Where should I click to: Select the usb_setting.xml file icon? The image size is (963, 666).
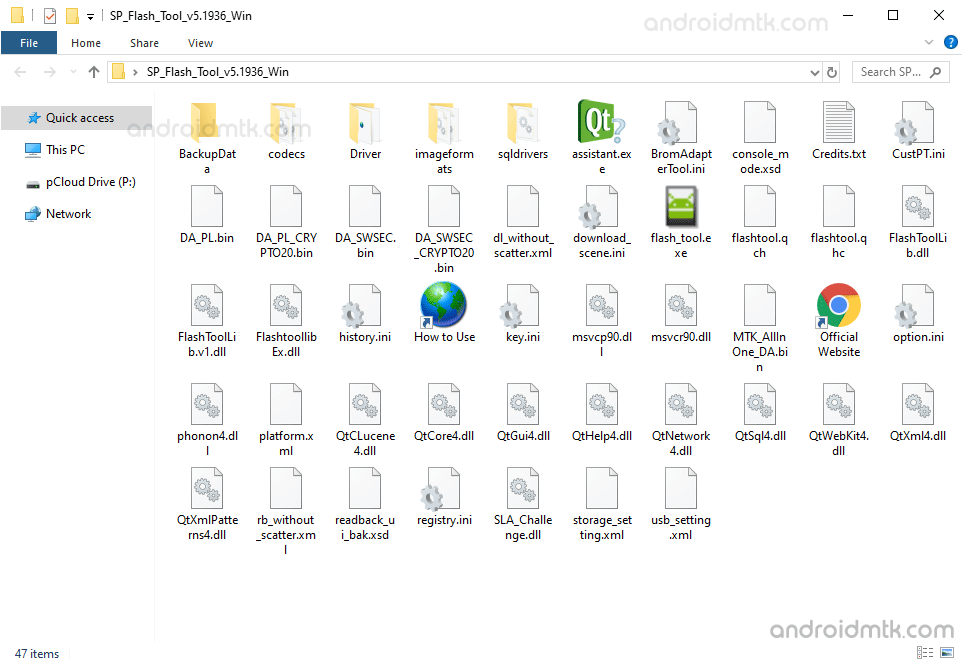tap(680, 488)
